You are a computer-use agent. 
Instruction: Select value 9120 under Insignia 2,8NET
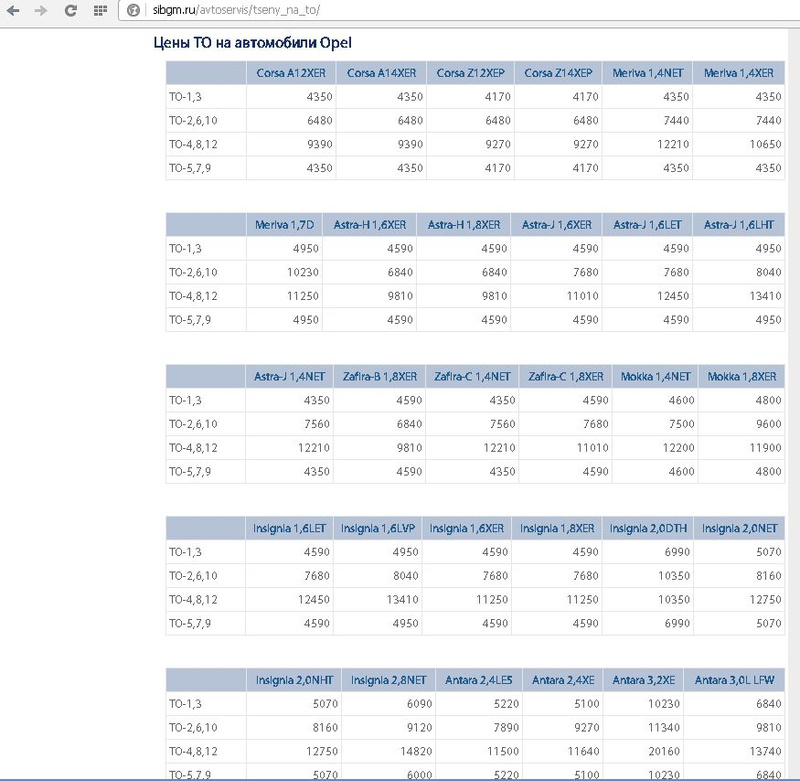pyautogui.click(x=419, y=727)
